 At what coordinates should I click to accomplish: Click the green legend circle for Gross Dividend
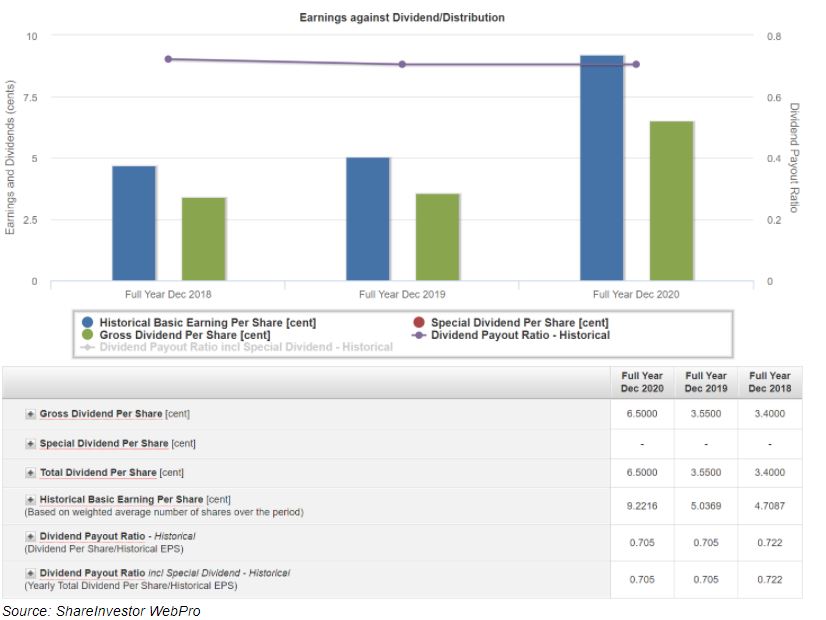[88, 335]
